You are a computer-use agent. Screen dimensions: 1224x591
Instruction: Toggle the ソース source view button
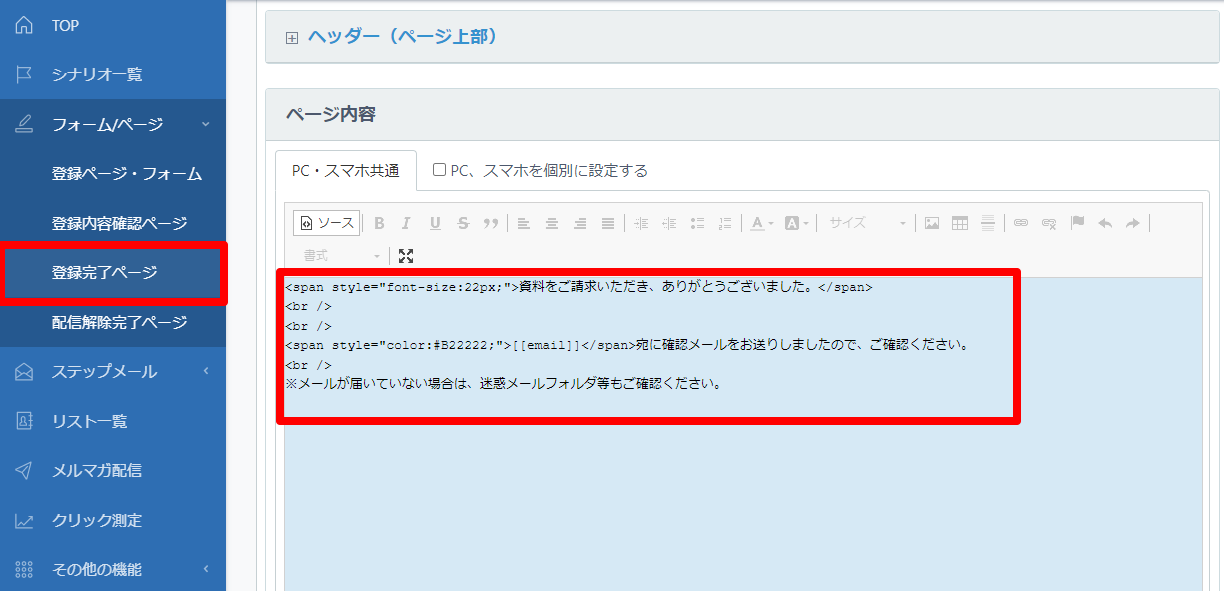point(325,223)
